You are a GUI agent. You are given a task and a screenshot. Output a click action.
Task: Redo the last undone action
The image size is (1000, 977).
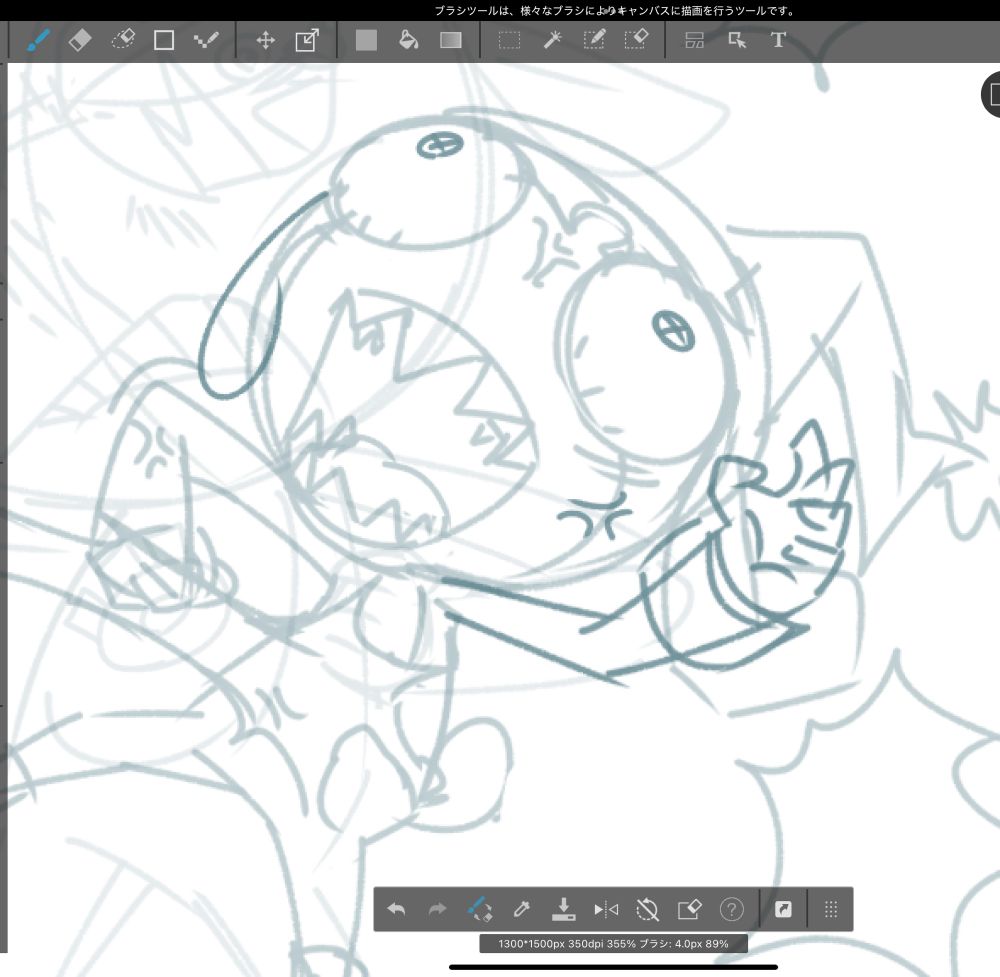tap(438, 909)
